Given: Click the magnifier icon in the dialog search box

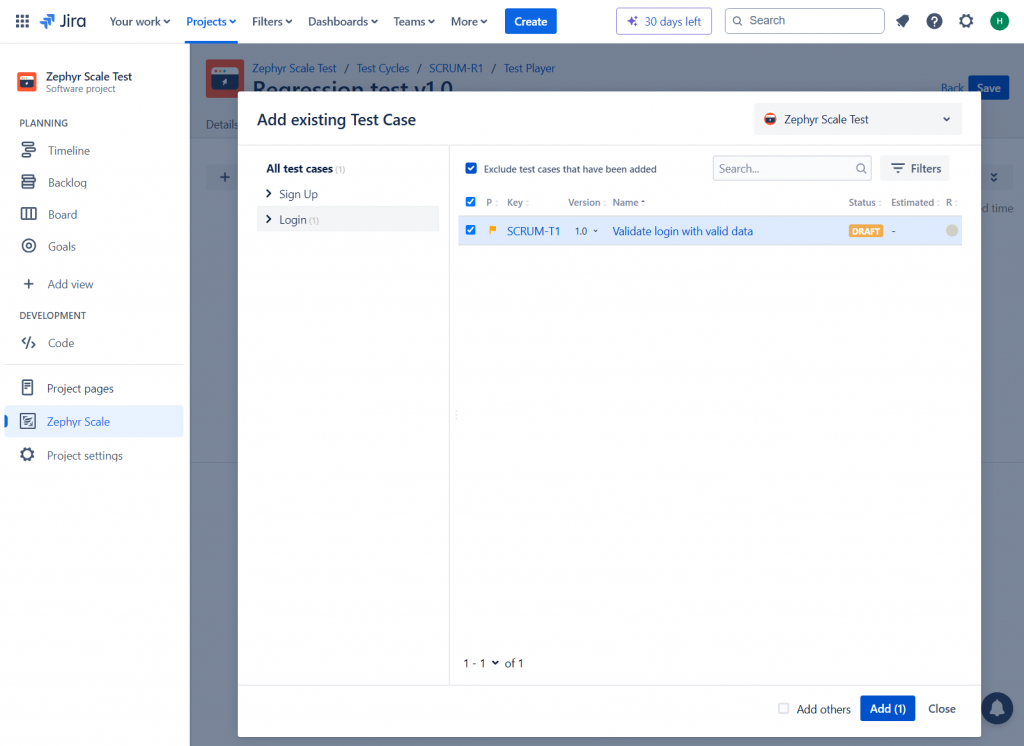Looking at the screenshot, I should pos(861,169).
